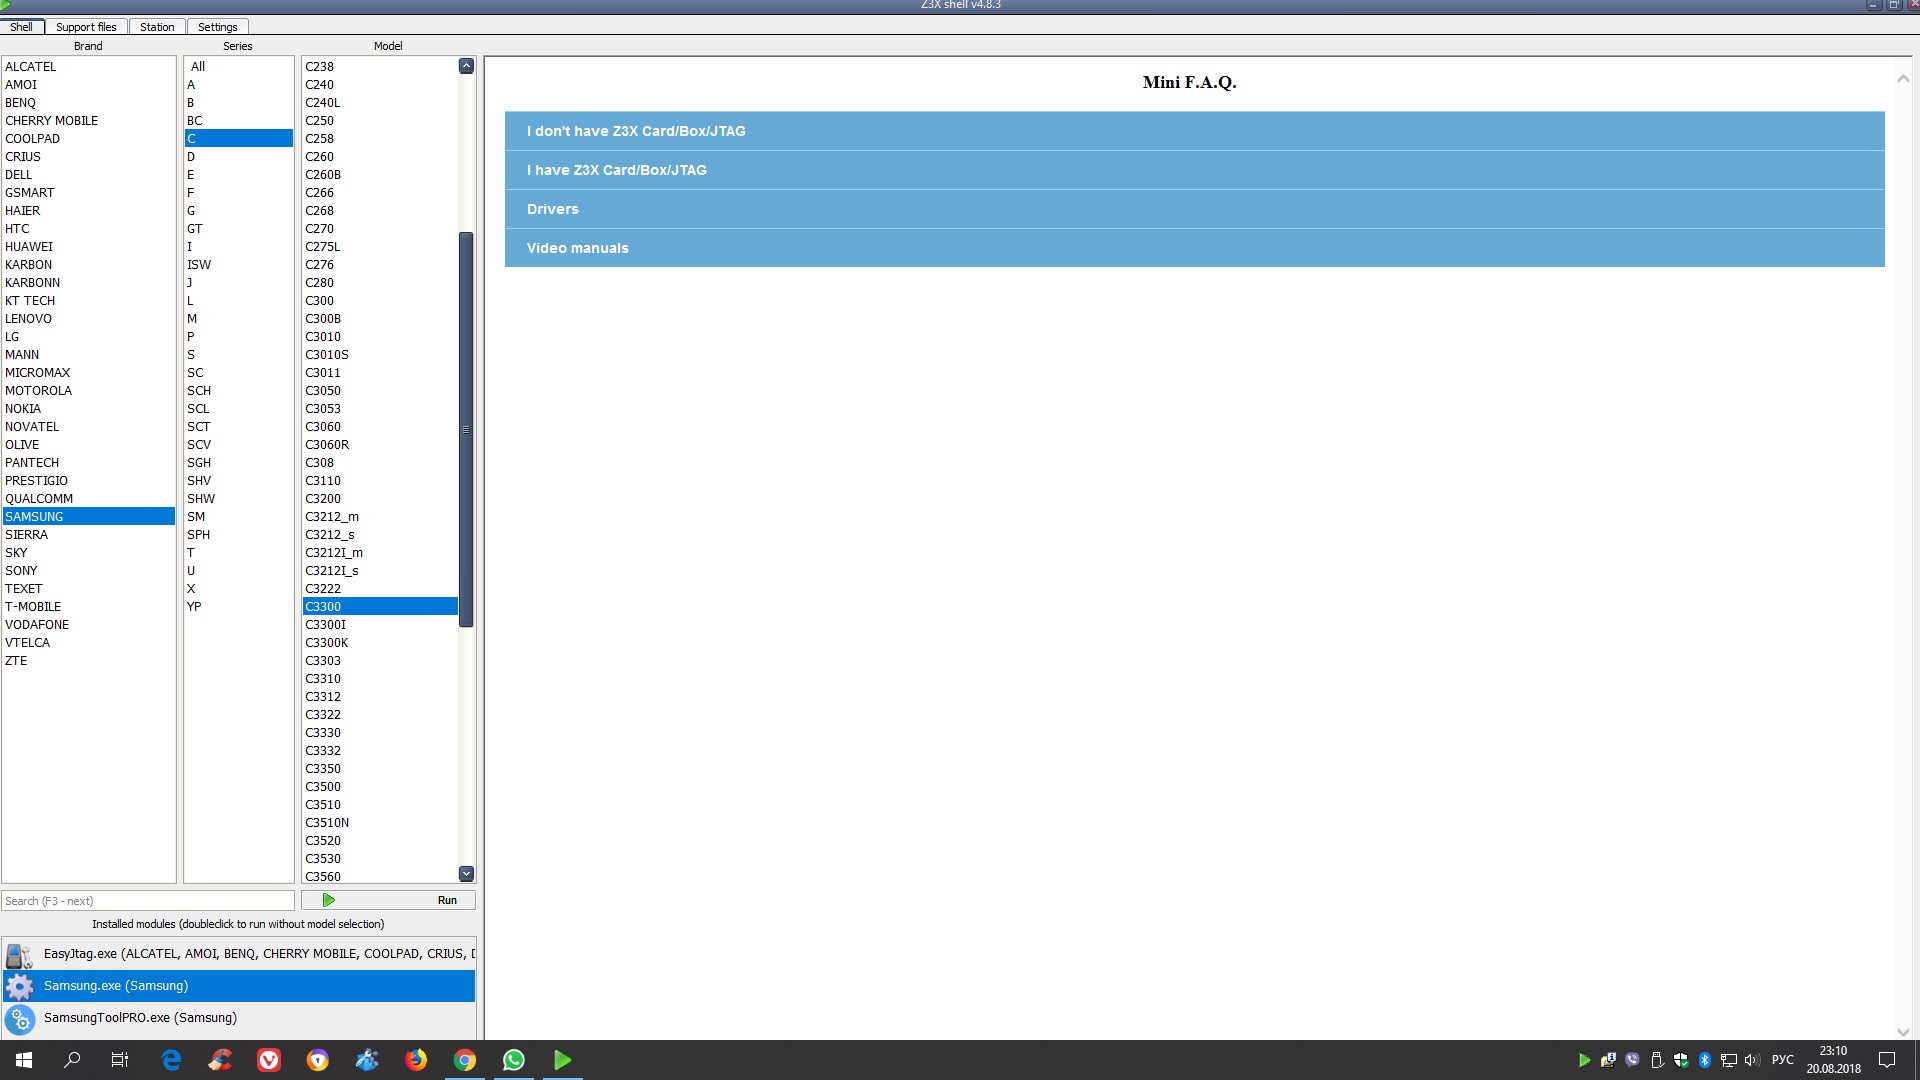The width and height of the screenshot is (1920, 1080).
Task: Open Task View on the taskbar
Action: point(120,1060)
